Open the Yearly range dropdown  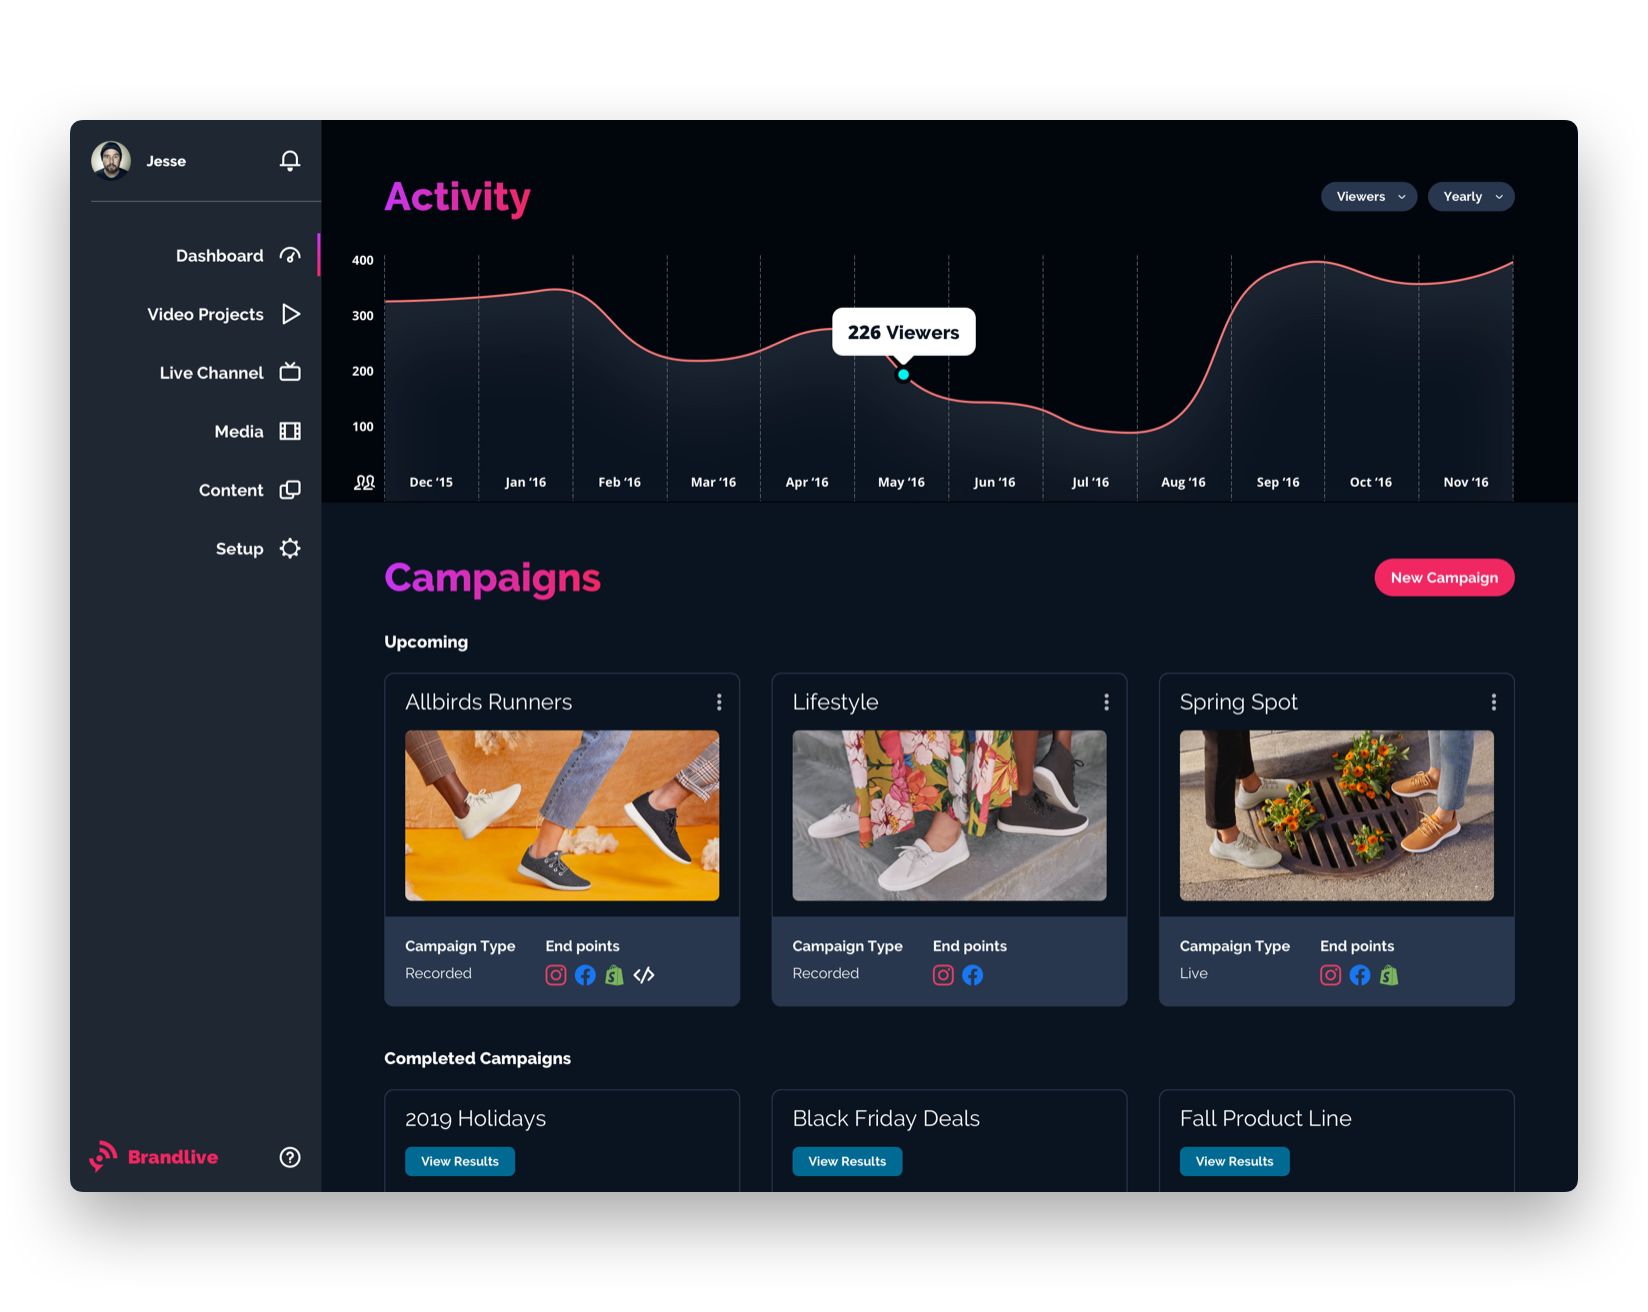pyautogui.click(x=1471, y=196)
